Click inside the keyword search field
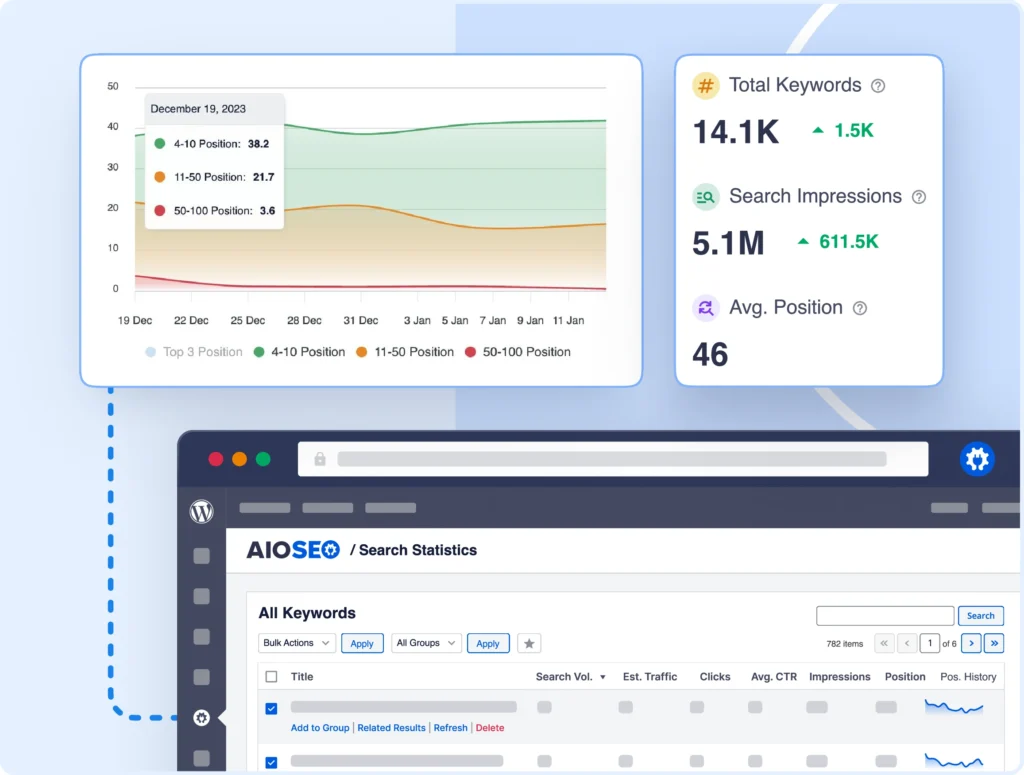 (x=885, y=615)
